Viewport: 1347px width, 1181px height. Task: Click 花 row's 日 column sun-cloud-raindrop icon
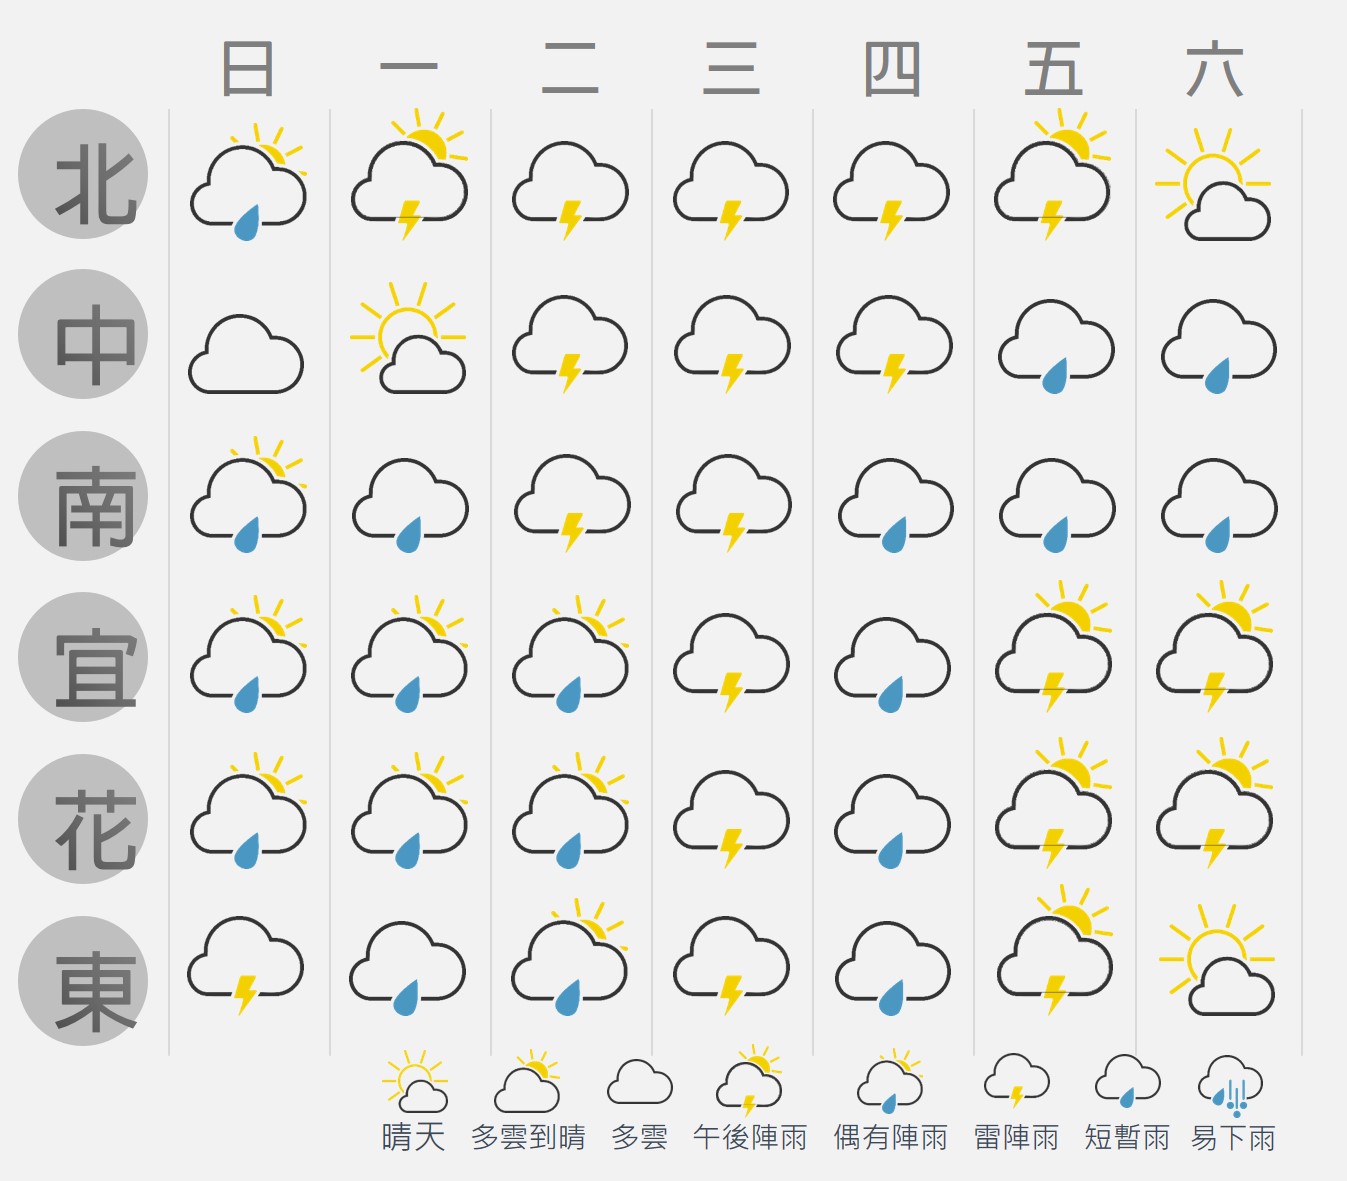[x=248, y=811]
